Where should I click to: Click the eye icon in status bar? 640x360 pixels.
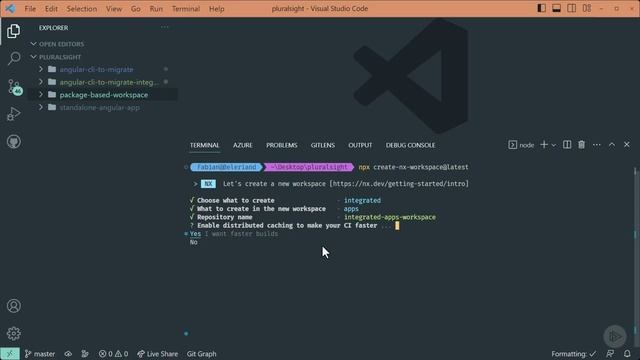coord(68,354)
